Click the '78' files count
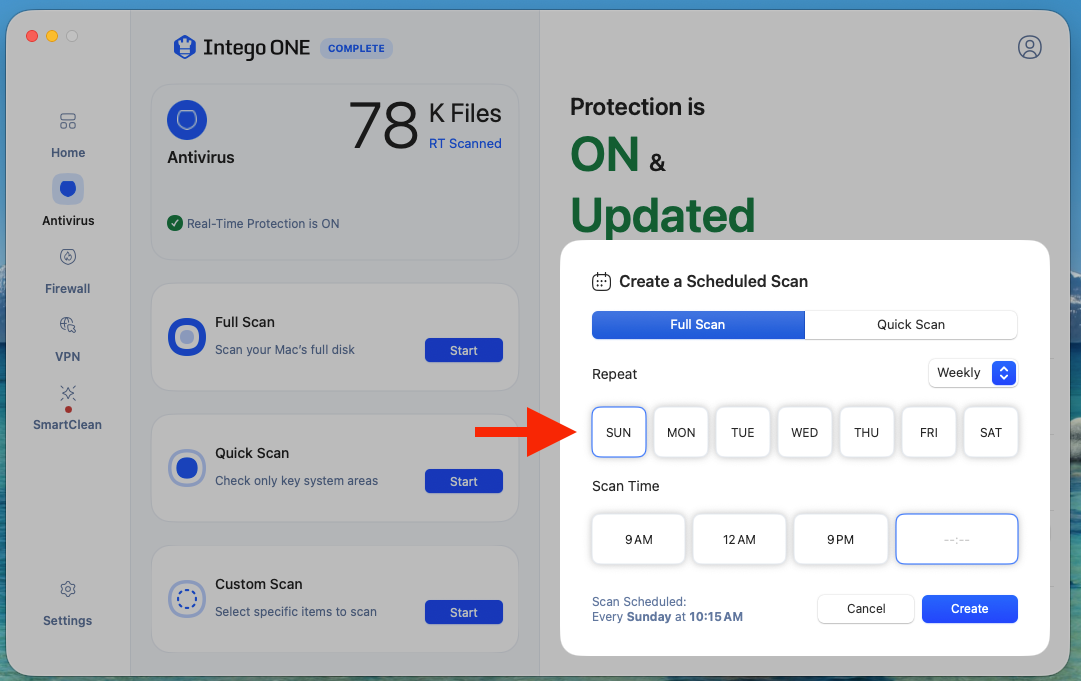1081x681 pixels. point(383,125)
